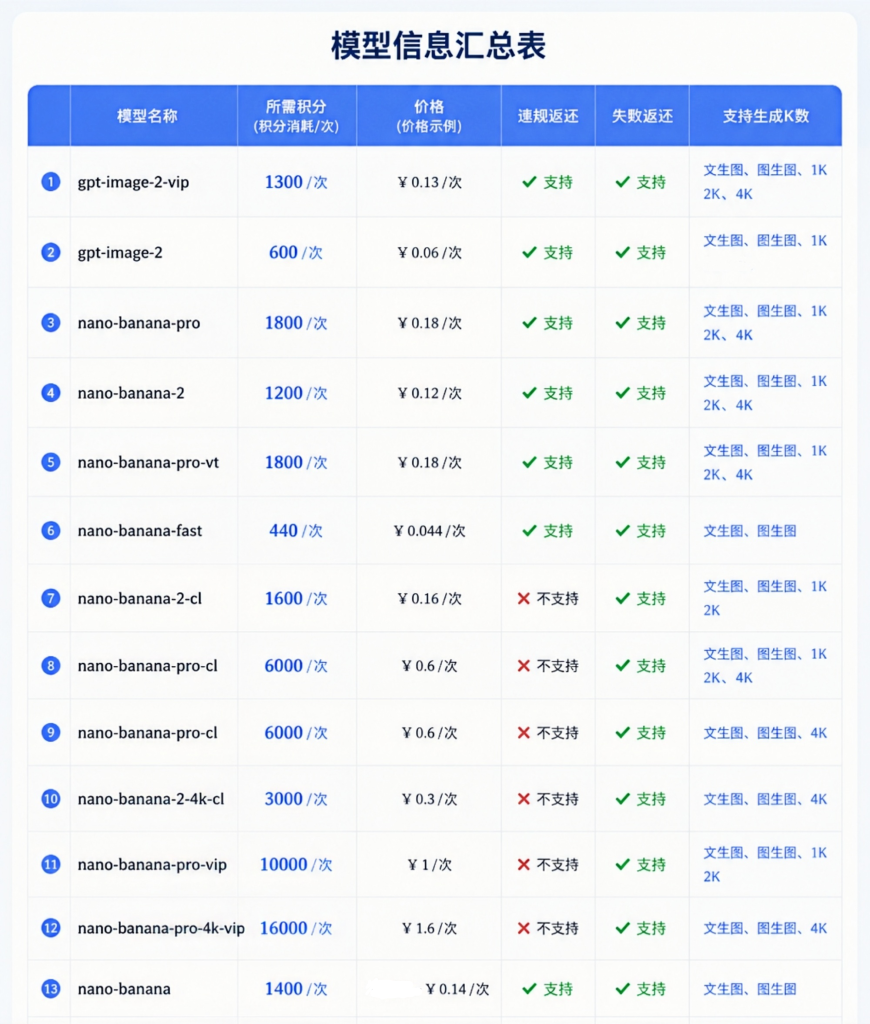Click the number 3 badge beside nano-banana-pro
870x1024 pixels.
(x=50, y=323)
